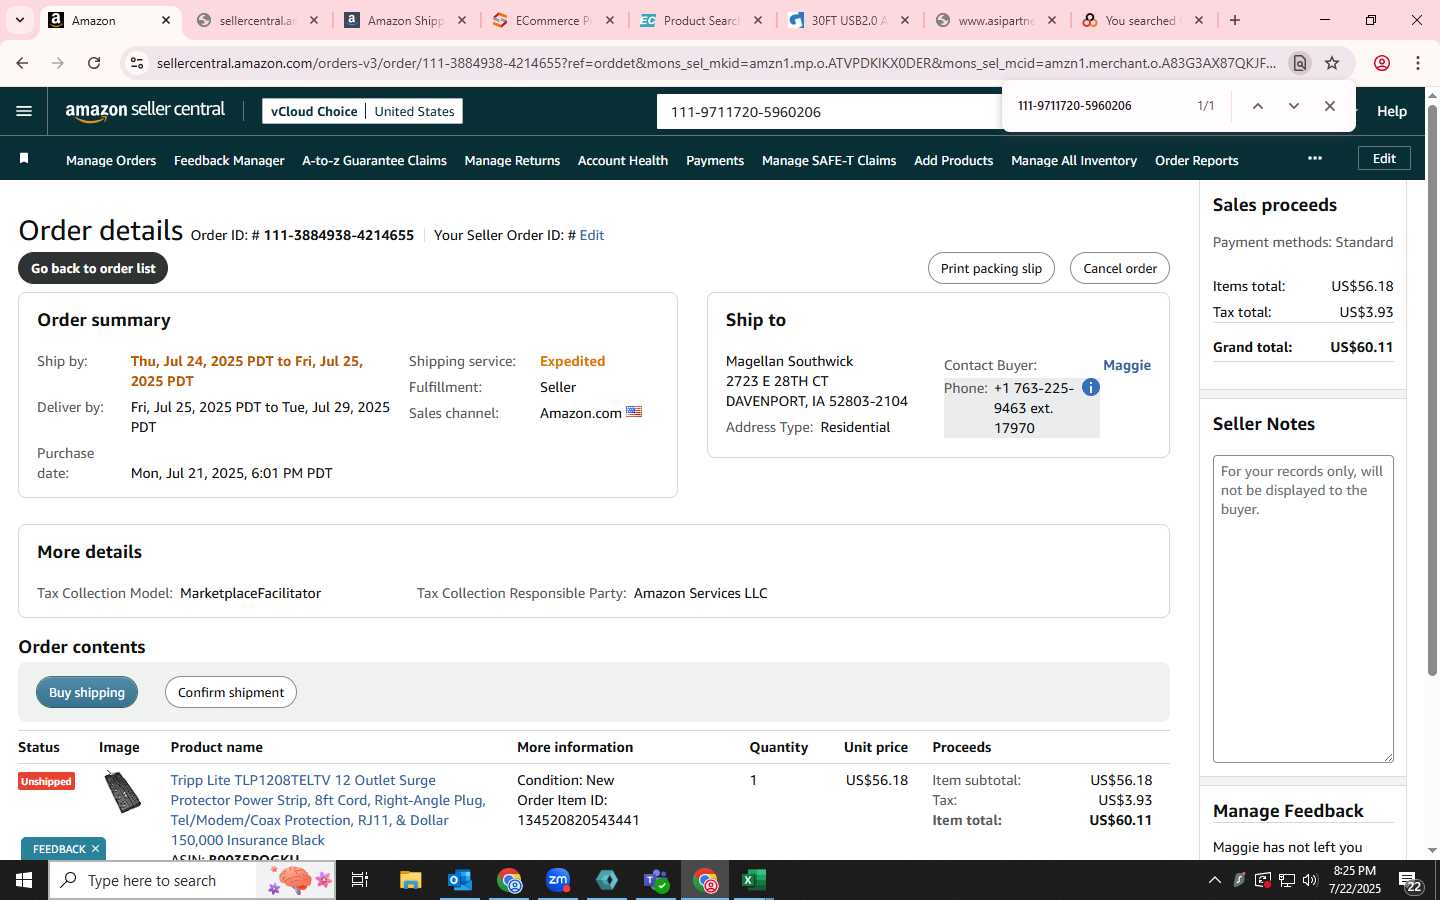
Task: Open the Tripp Lite surge protector product link
Action: [x=328, y=810]
